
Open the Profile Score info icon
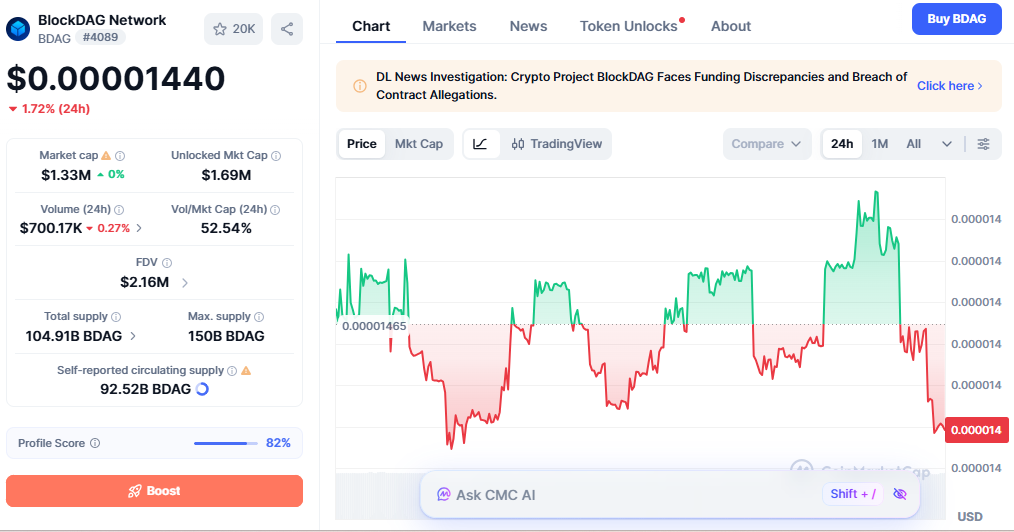95,443
